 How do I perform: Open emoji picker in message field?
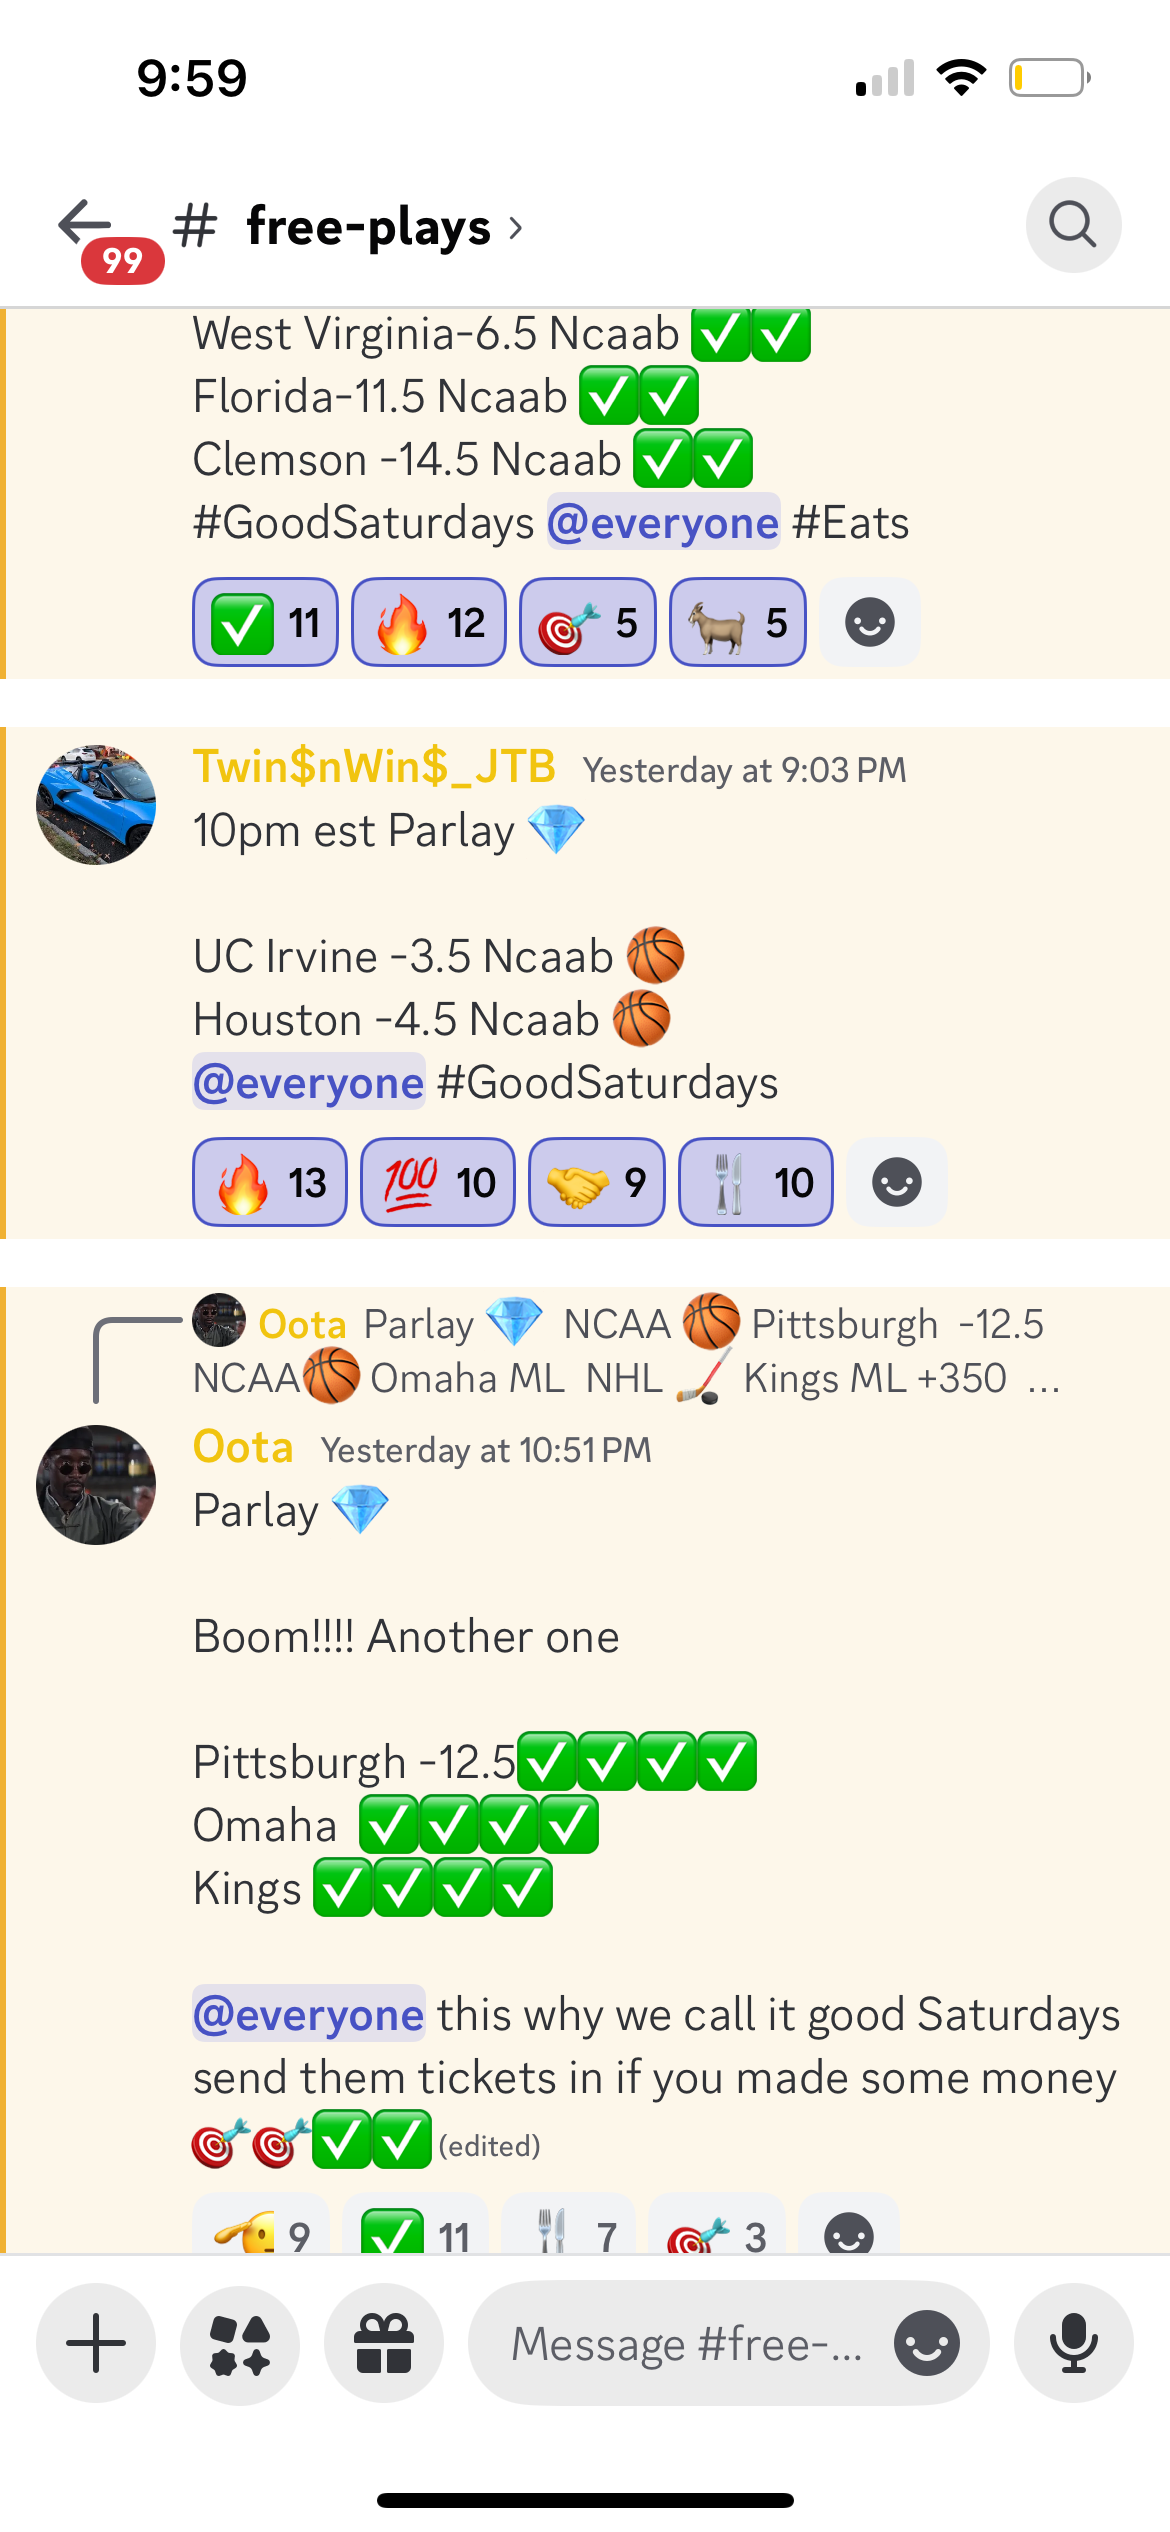[927, 2343]
